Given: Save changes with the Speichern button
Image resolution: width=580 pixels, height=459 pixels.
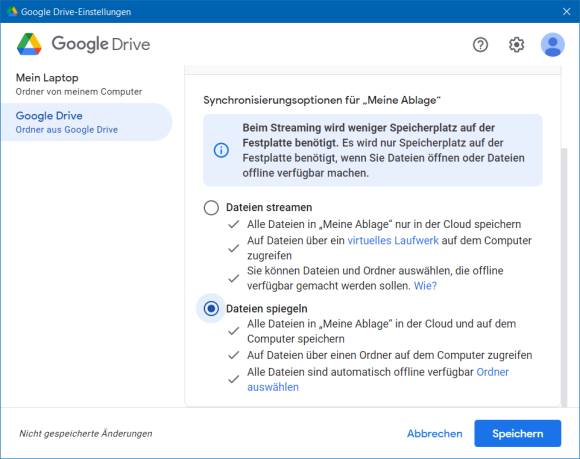Looking at the screenshot, I should [517, 433].
